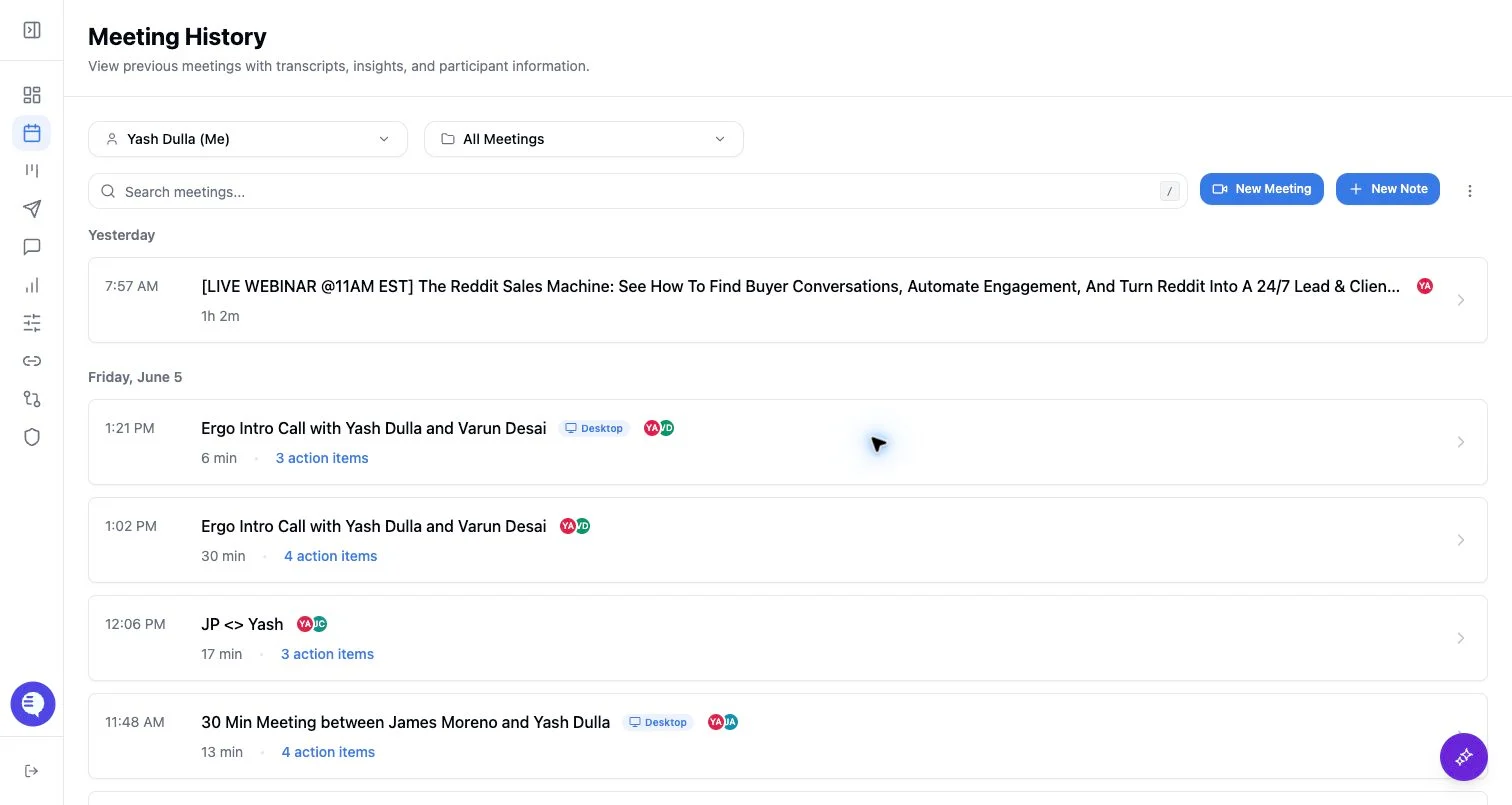The height and width of the screenshot is (805, 1512).
Task: Click the 17 min duration label
Action: pyautogui.click(x=221, y=654)
